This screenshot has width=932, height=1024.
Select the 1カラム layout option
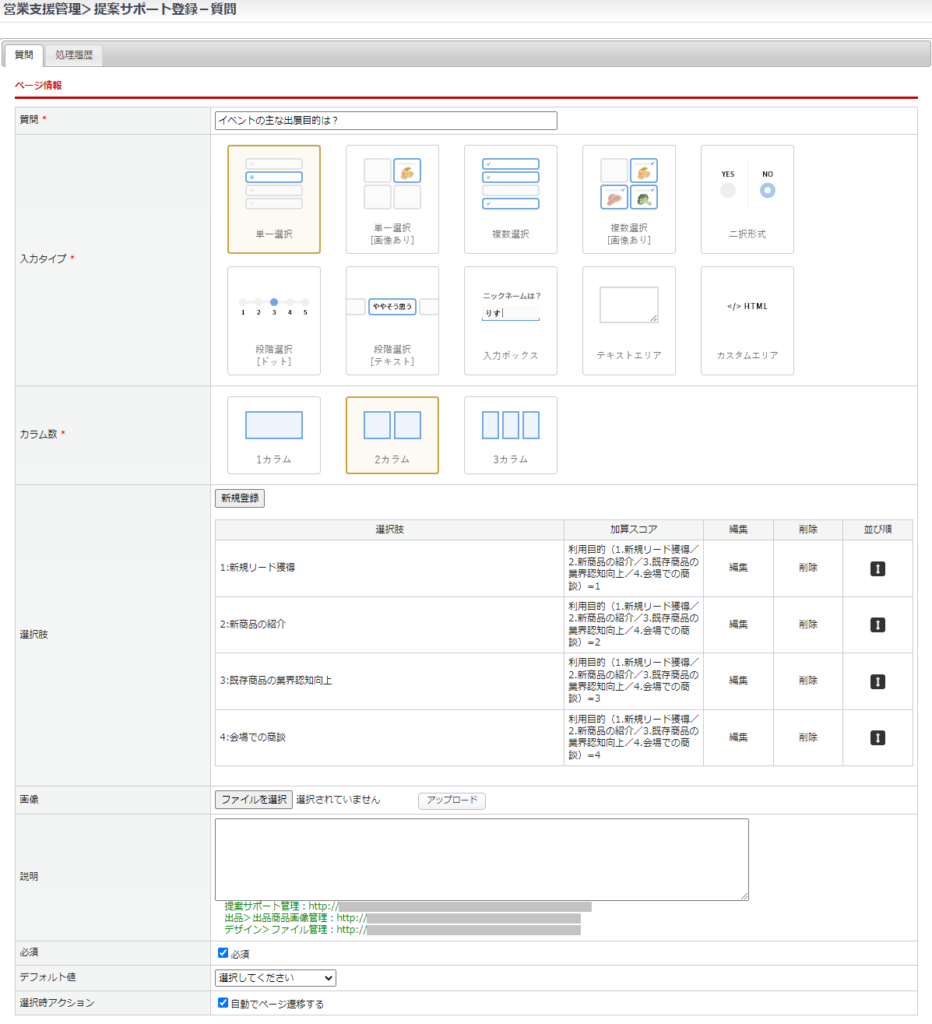click(x=274, y=435)
